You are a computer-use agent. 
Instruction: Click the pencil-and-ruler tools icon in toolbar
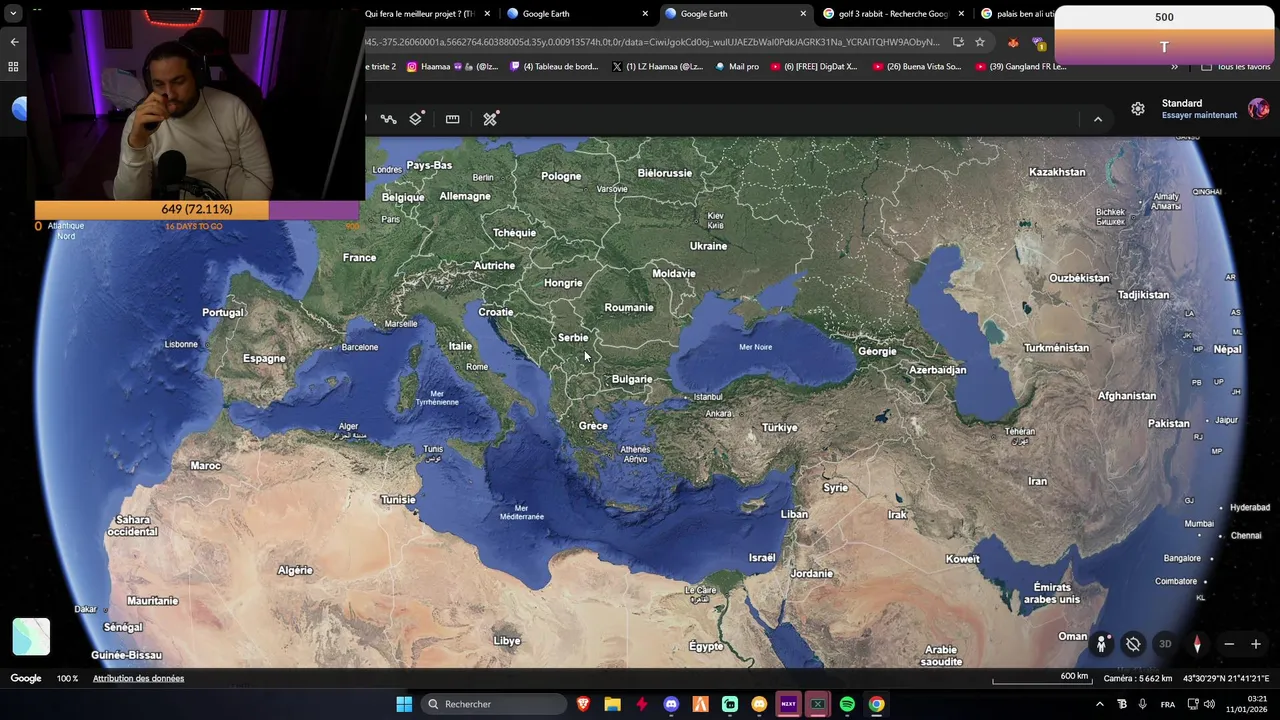490,119
